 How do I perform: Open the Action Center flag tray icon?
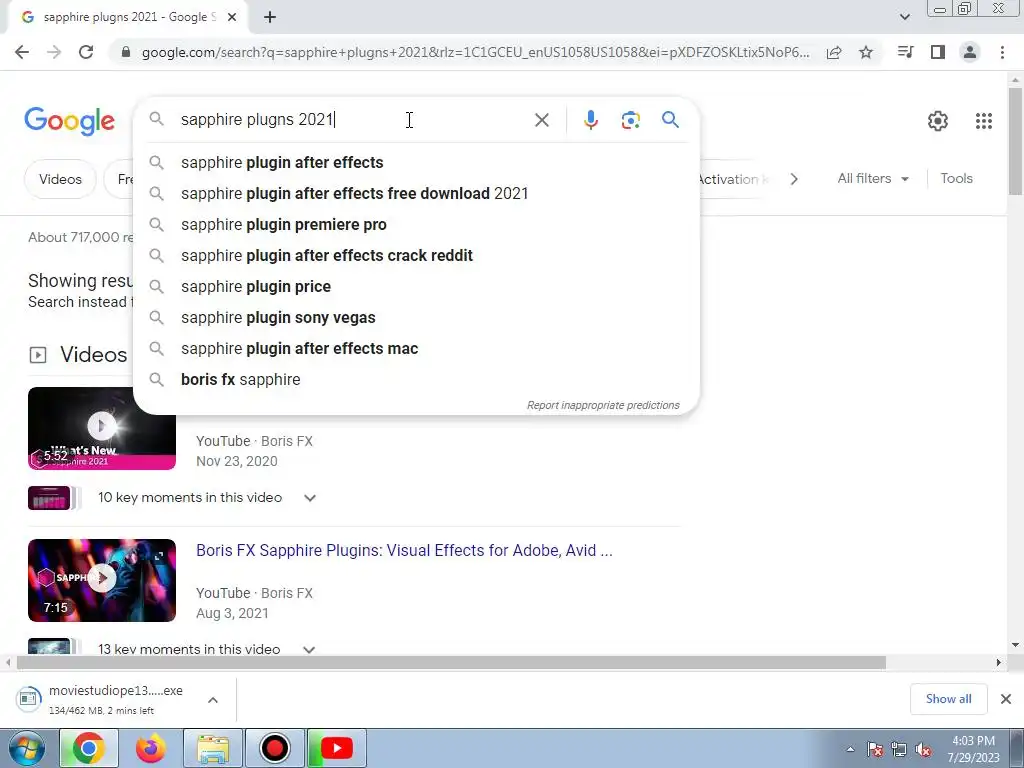tap(875, 750)
